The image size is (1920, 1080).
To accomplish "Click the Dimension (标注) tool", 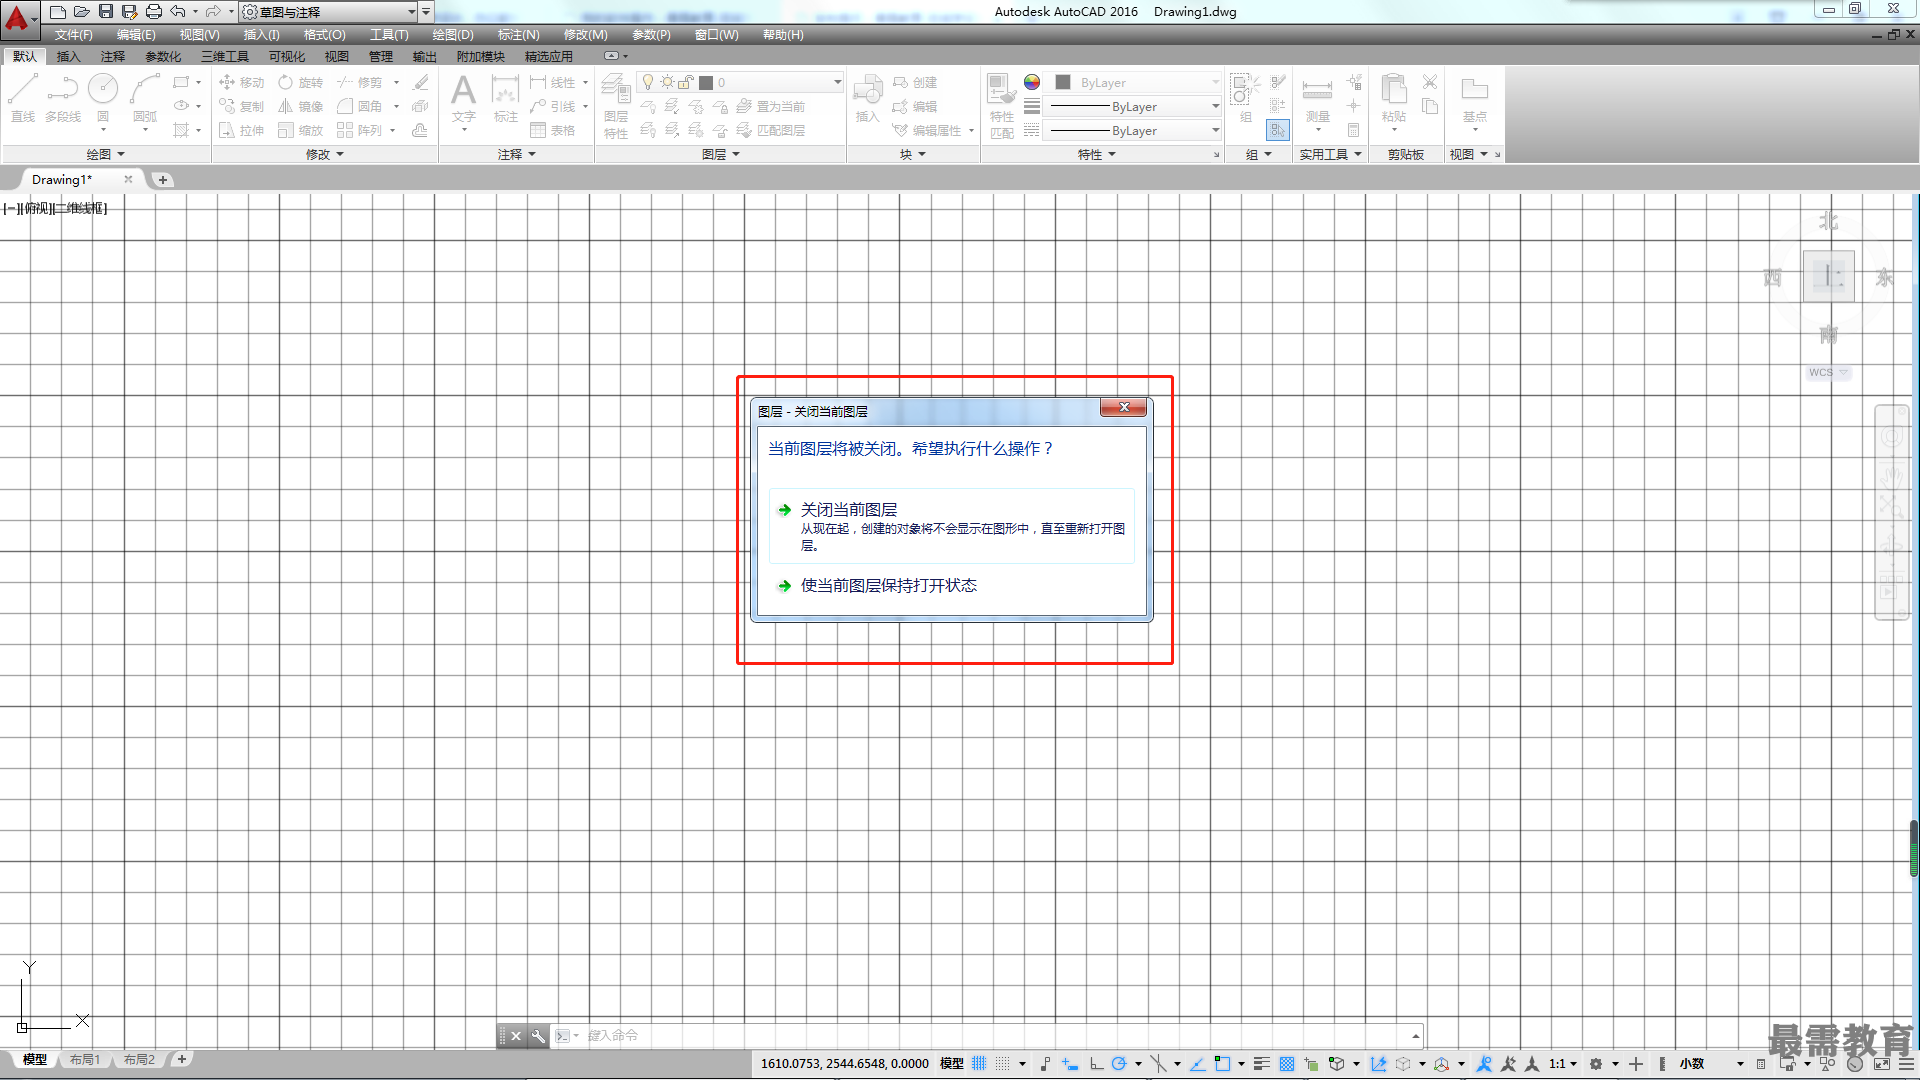I will [505, 98].
